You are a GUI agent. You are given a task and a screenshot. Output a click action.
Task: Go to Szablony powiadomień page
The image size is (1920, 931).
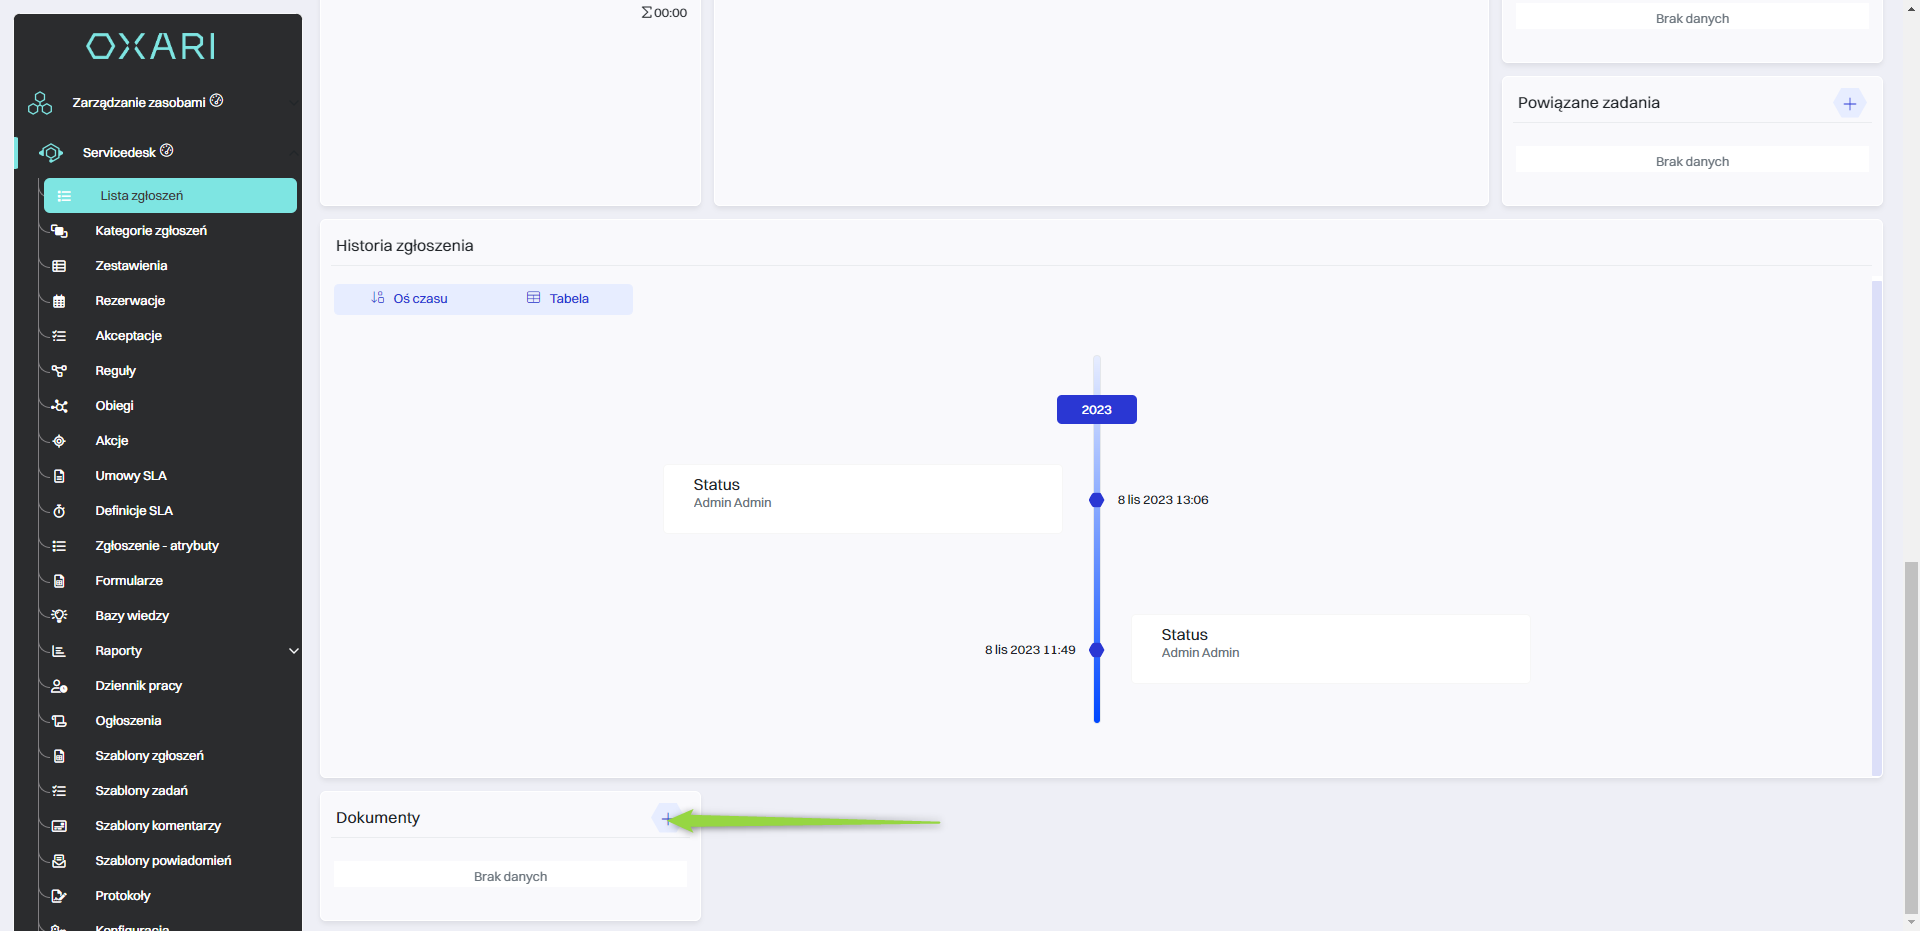click(x=163, y=861)
